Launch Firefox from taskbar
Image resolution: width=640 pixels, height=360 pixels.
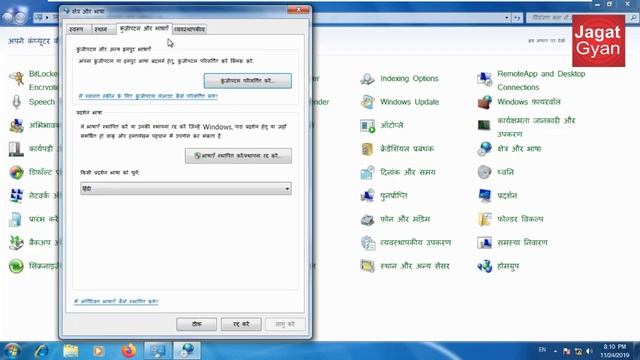[x=128, y=351]
